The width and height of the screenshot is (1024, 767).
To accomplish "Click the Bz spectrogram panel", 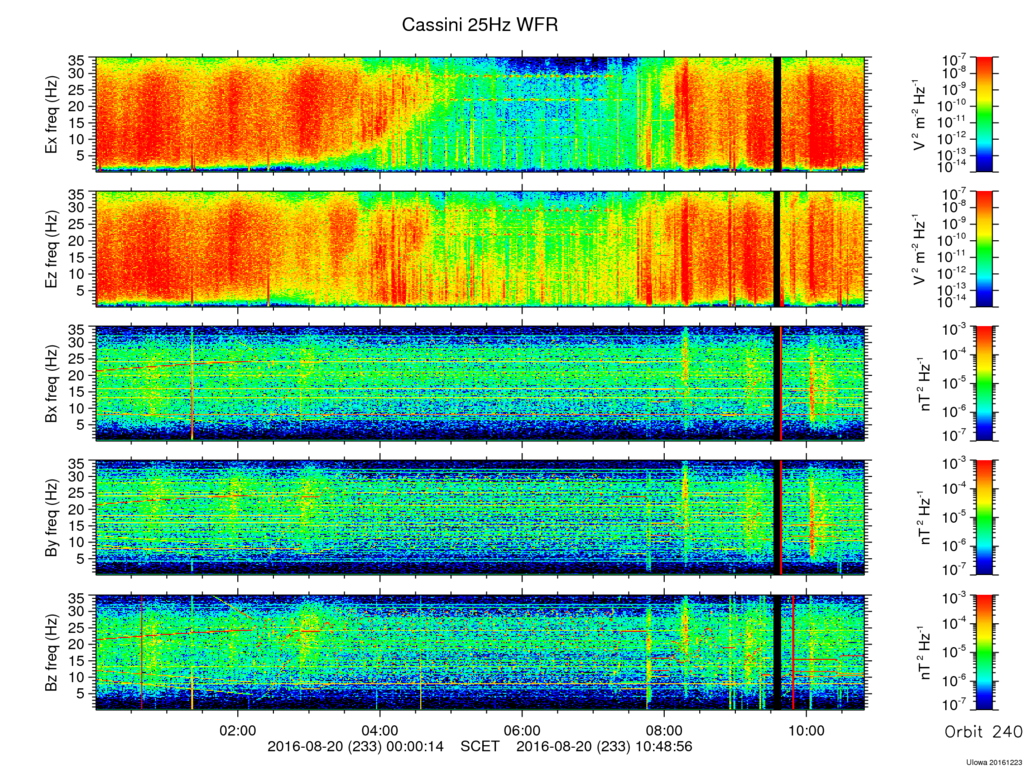I will click(x=480, y=651).
